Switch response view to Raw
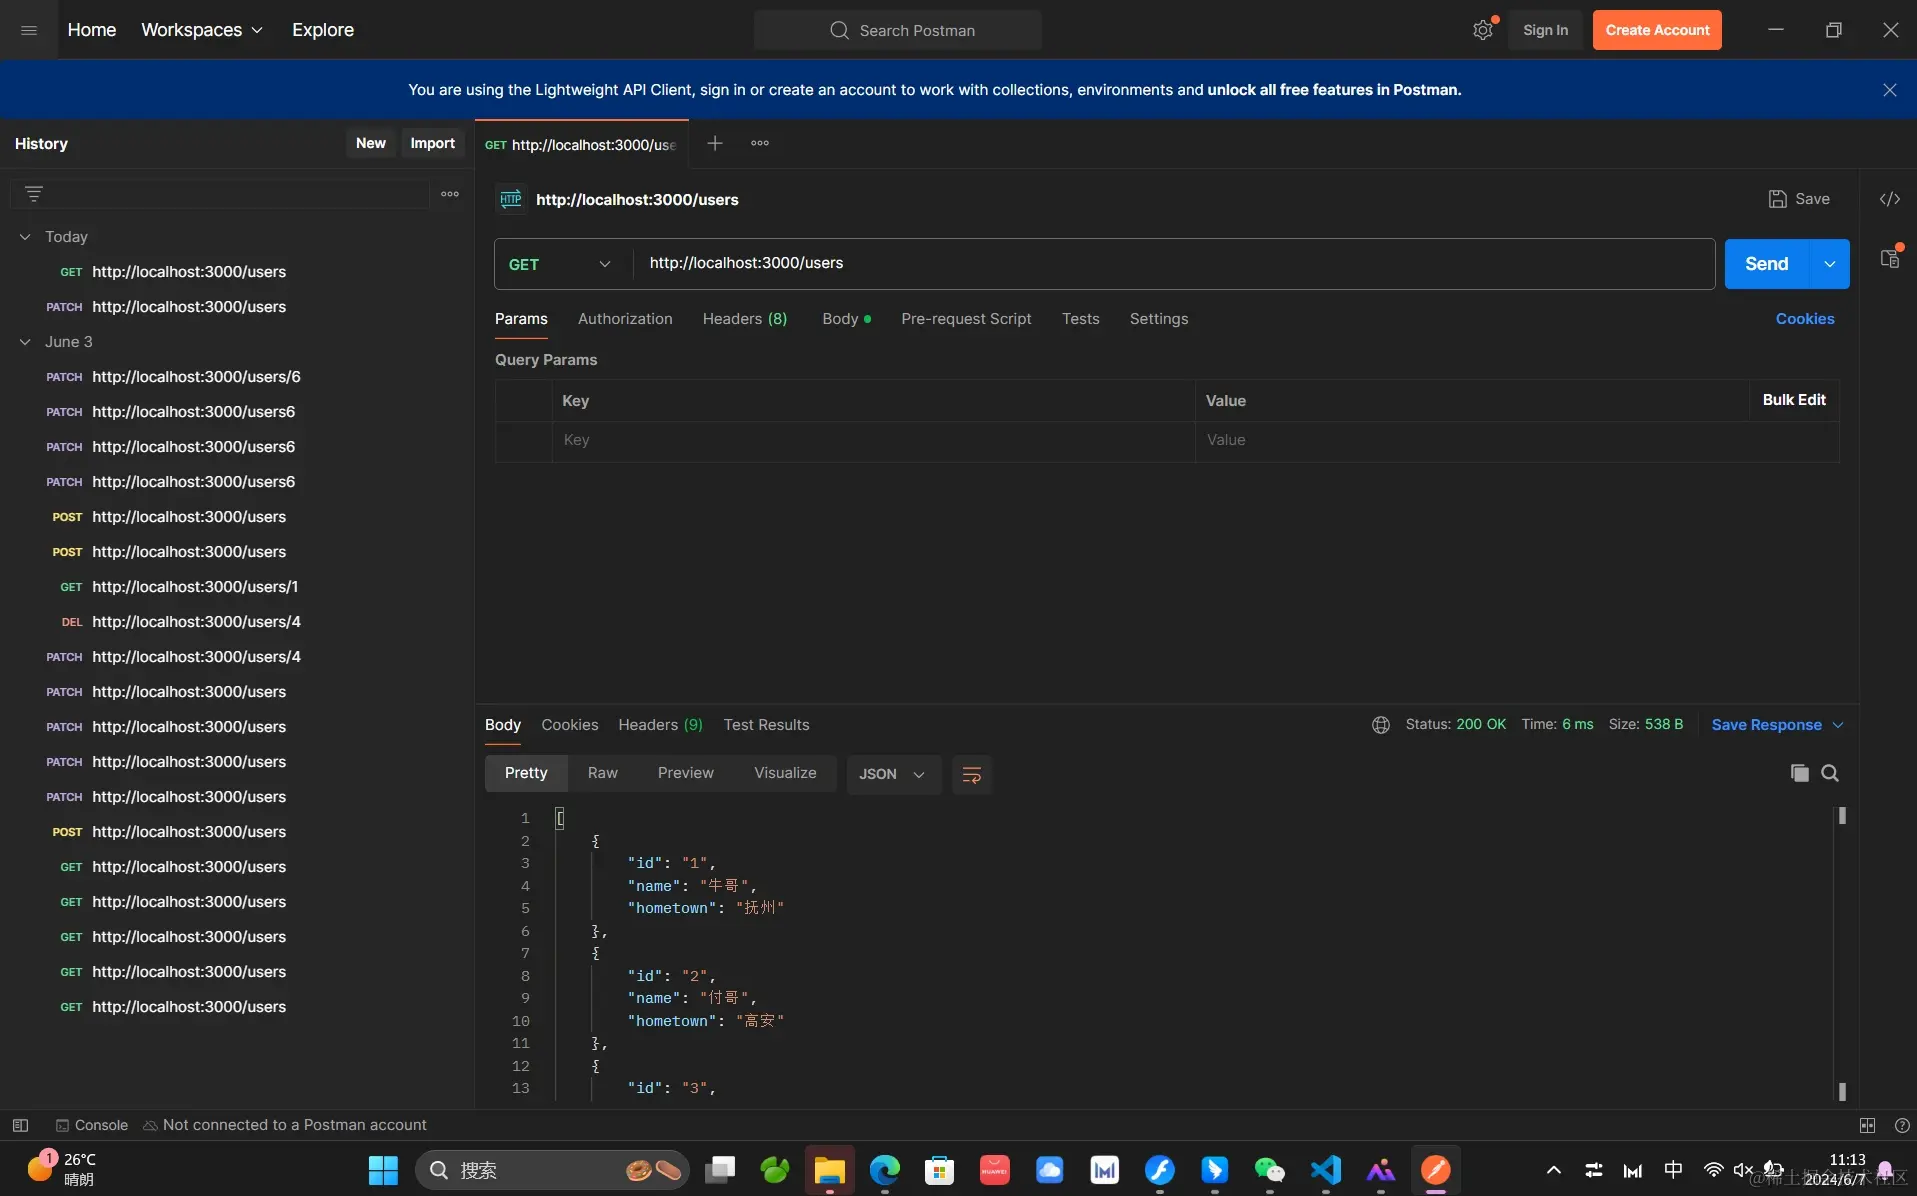 602,773
